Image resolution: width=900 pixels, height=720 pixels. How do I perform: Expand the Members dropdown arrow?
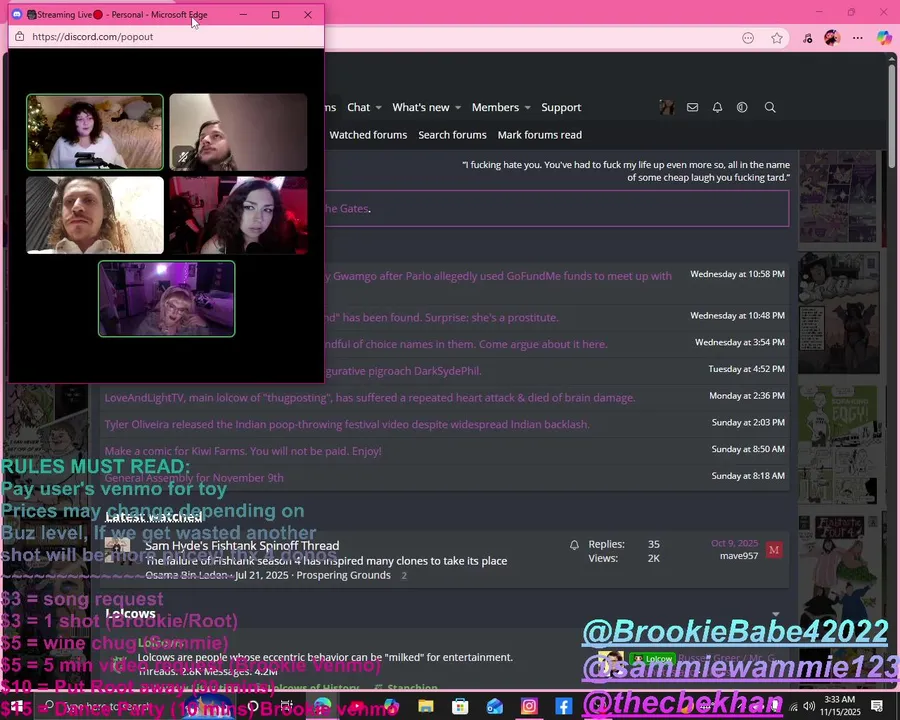pos(527,108)
